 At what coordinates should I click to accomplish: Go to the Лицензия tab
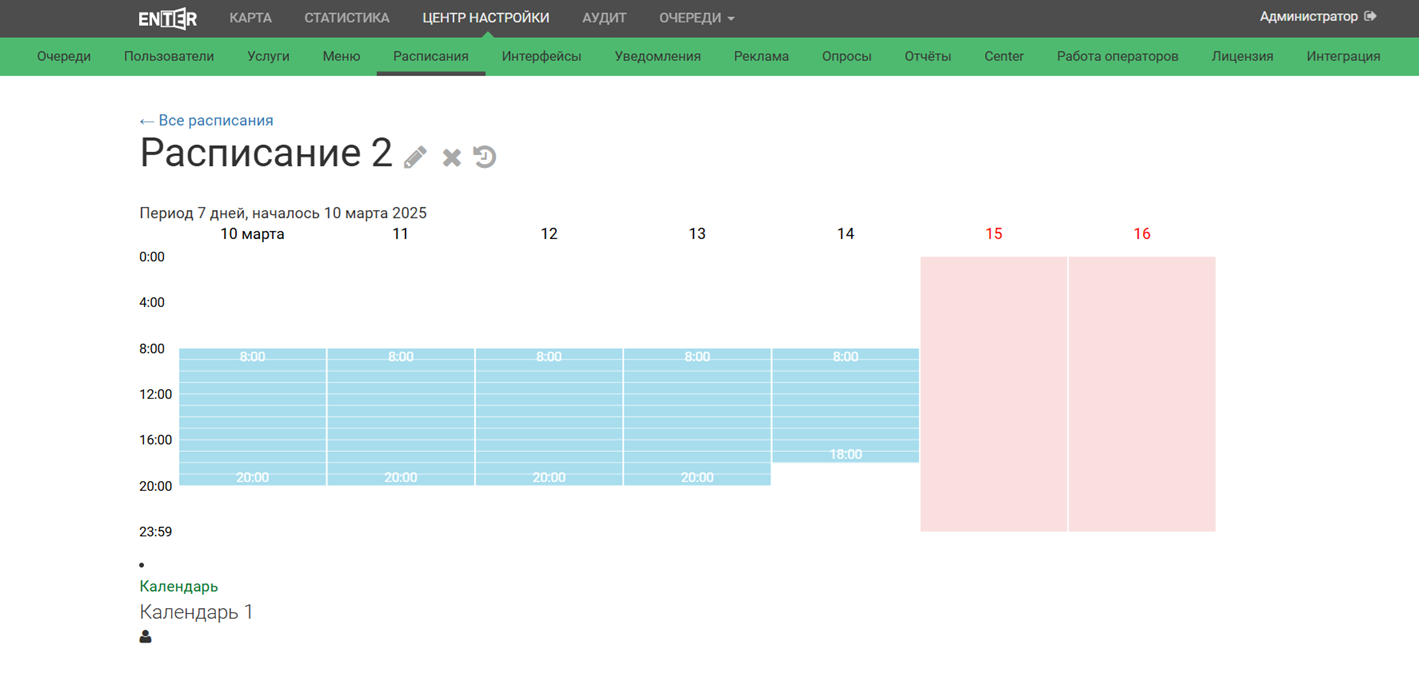click(x=1242, y=57)
